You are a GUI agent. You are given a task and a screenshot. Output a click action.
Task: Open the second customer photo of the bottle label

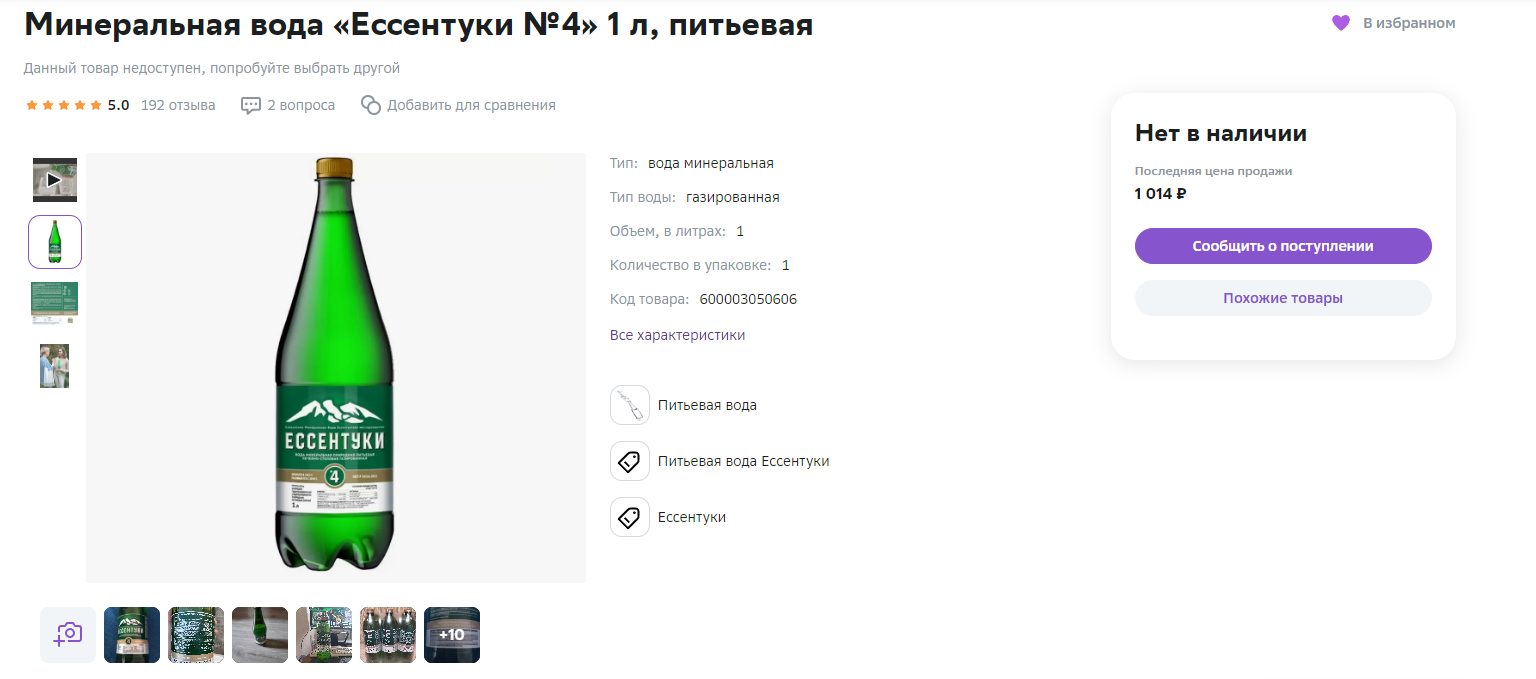tap(196, 635)
